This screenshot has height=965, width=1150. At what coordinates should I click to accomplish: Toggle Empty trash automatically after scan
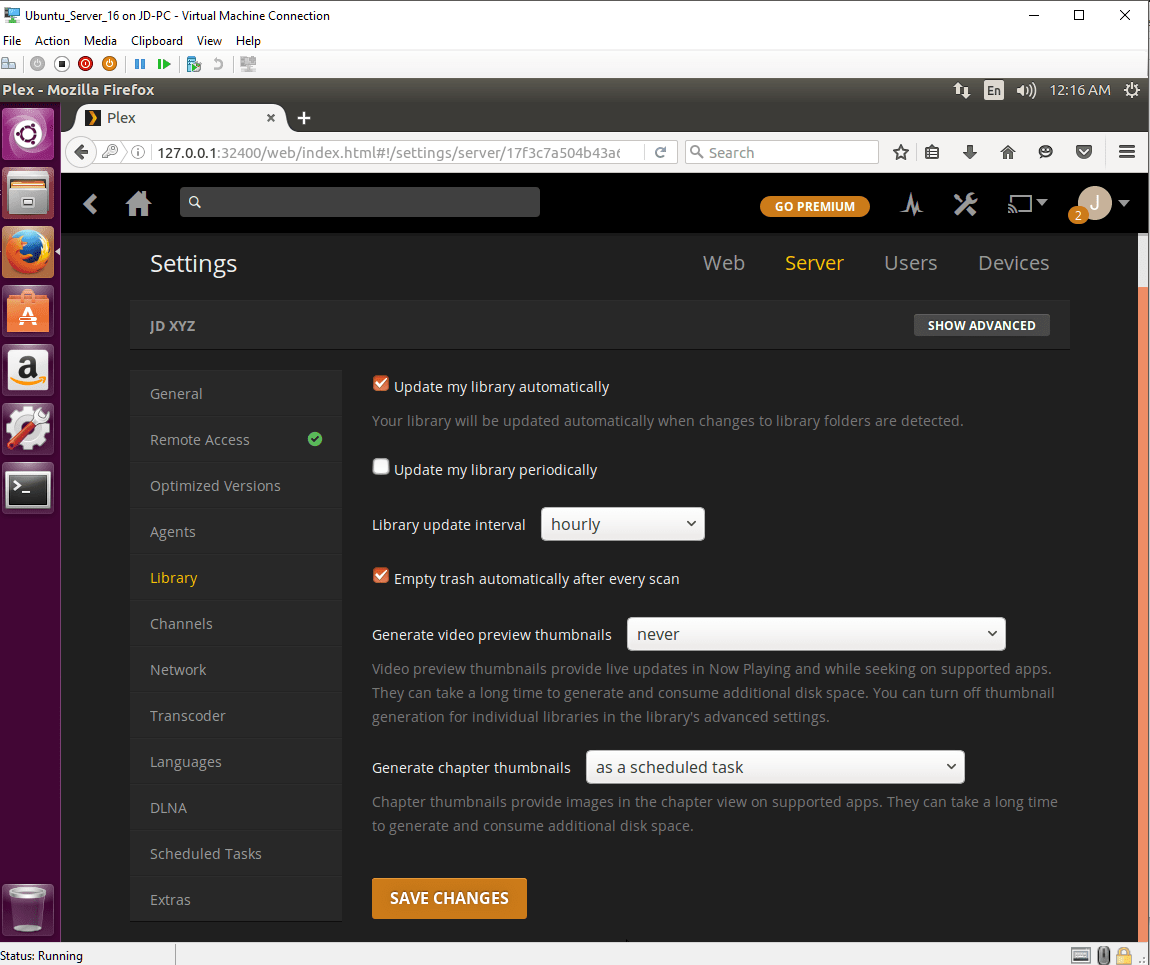[381, 576]
